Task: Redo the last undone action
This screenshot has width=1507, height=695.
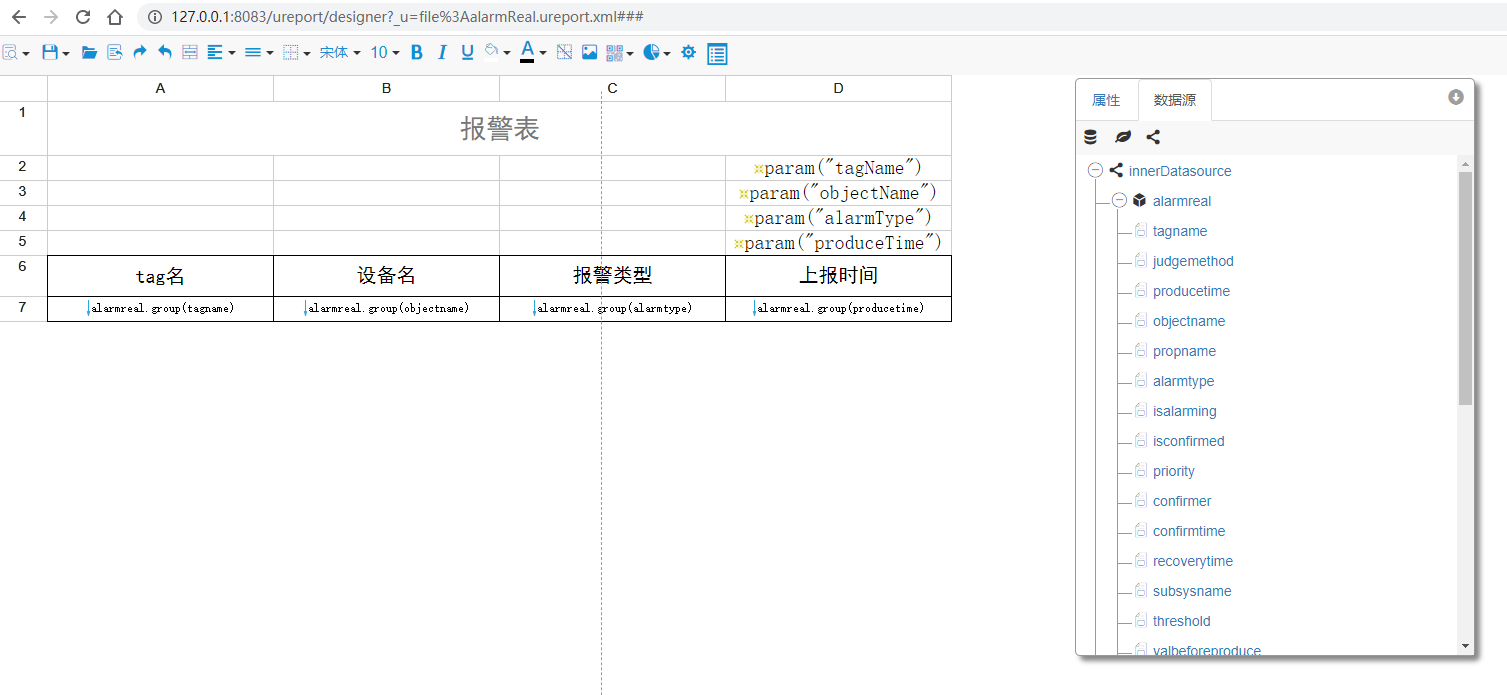Action: [140, 53]
